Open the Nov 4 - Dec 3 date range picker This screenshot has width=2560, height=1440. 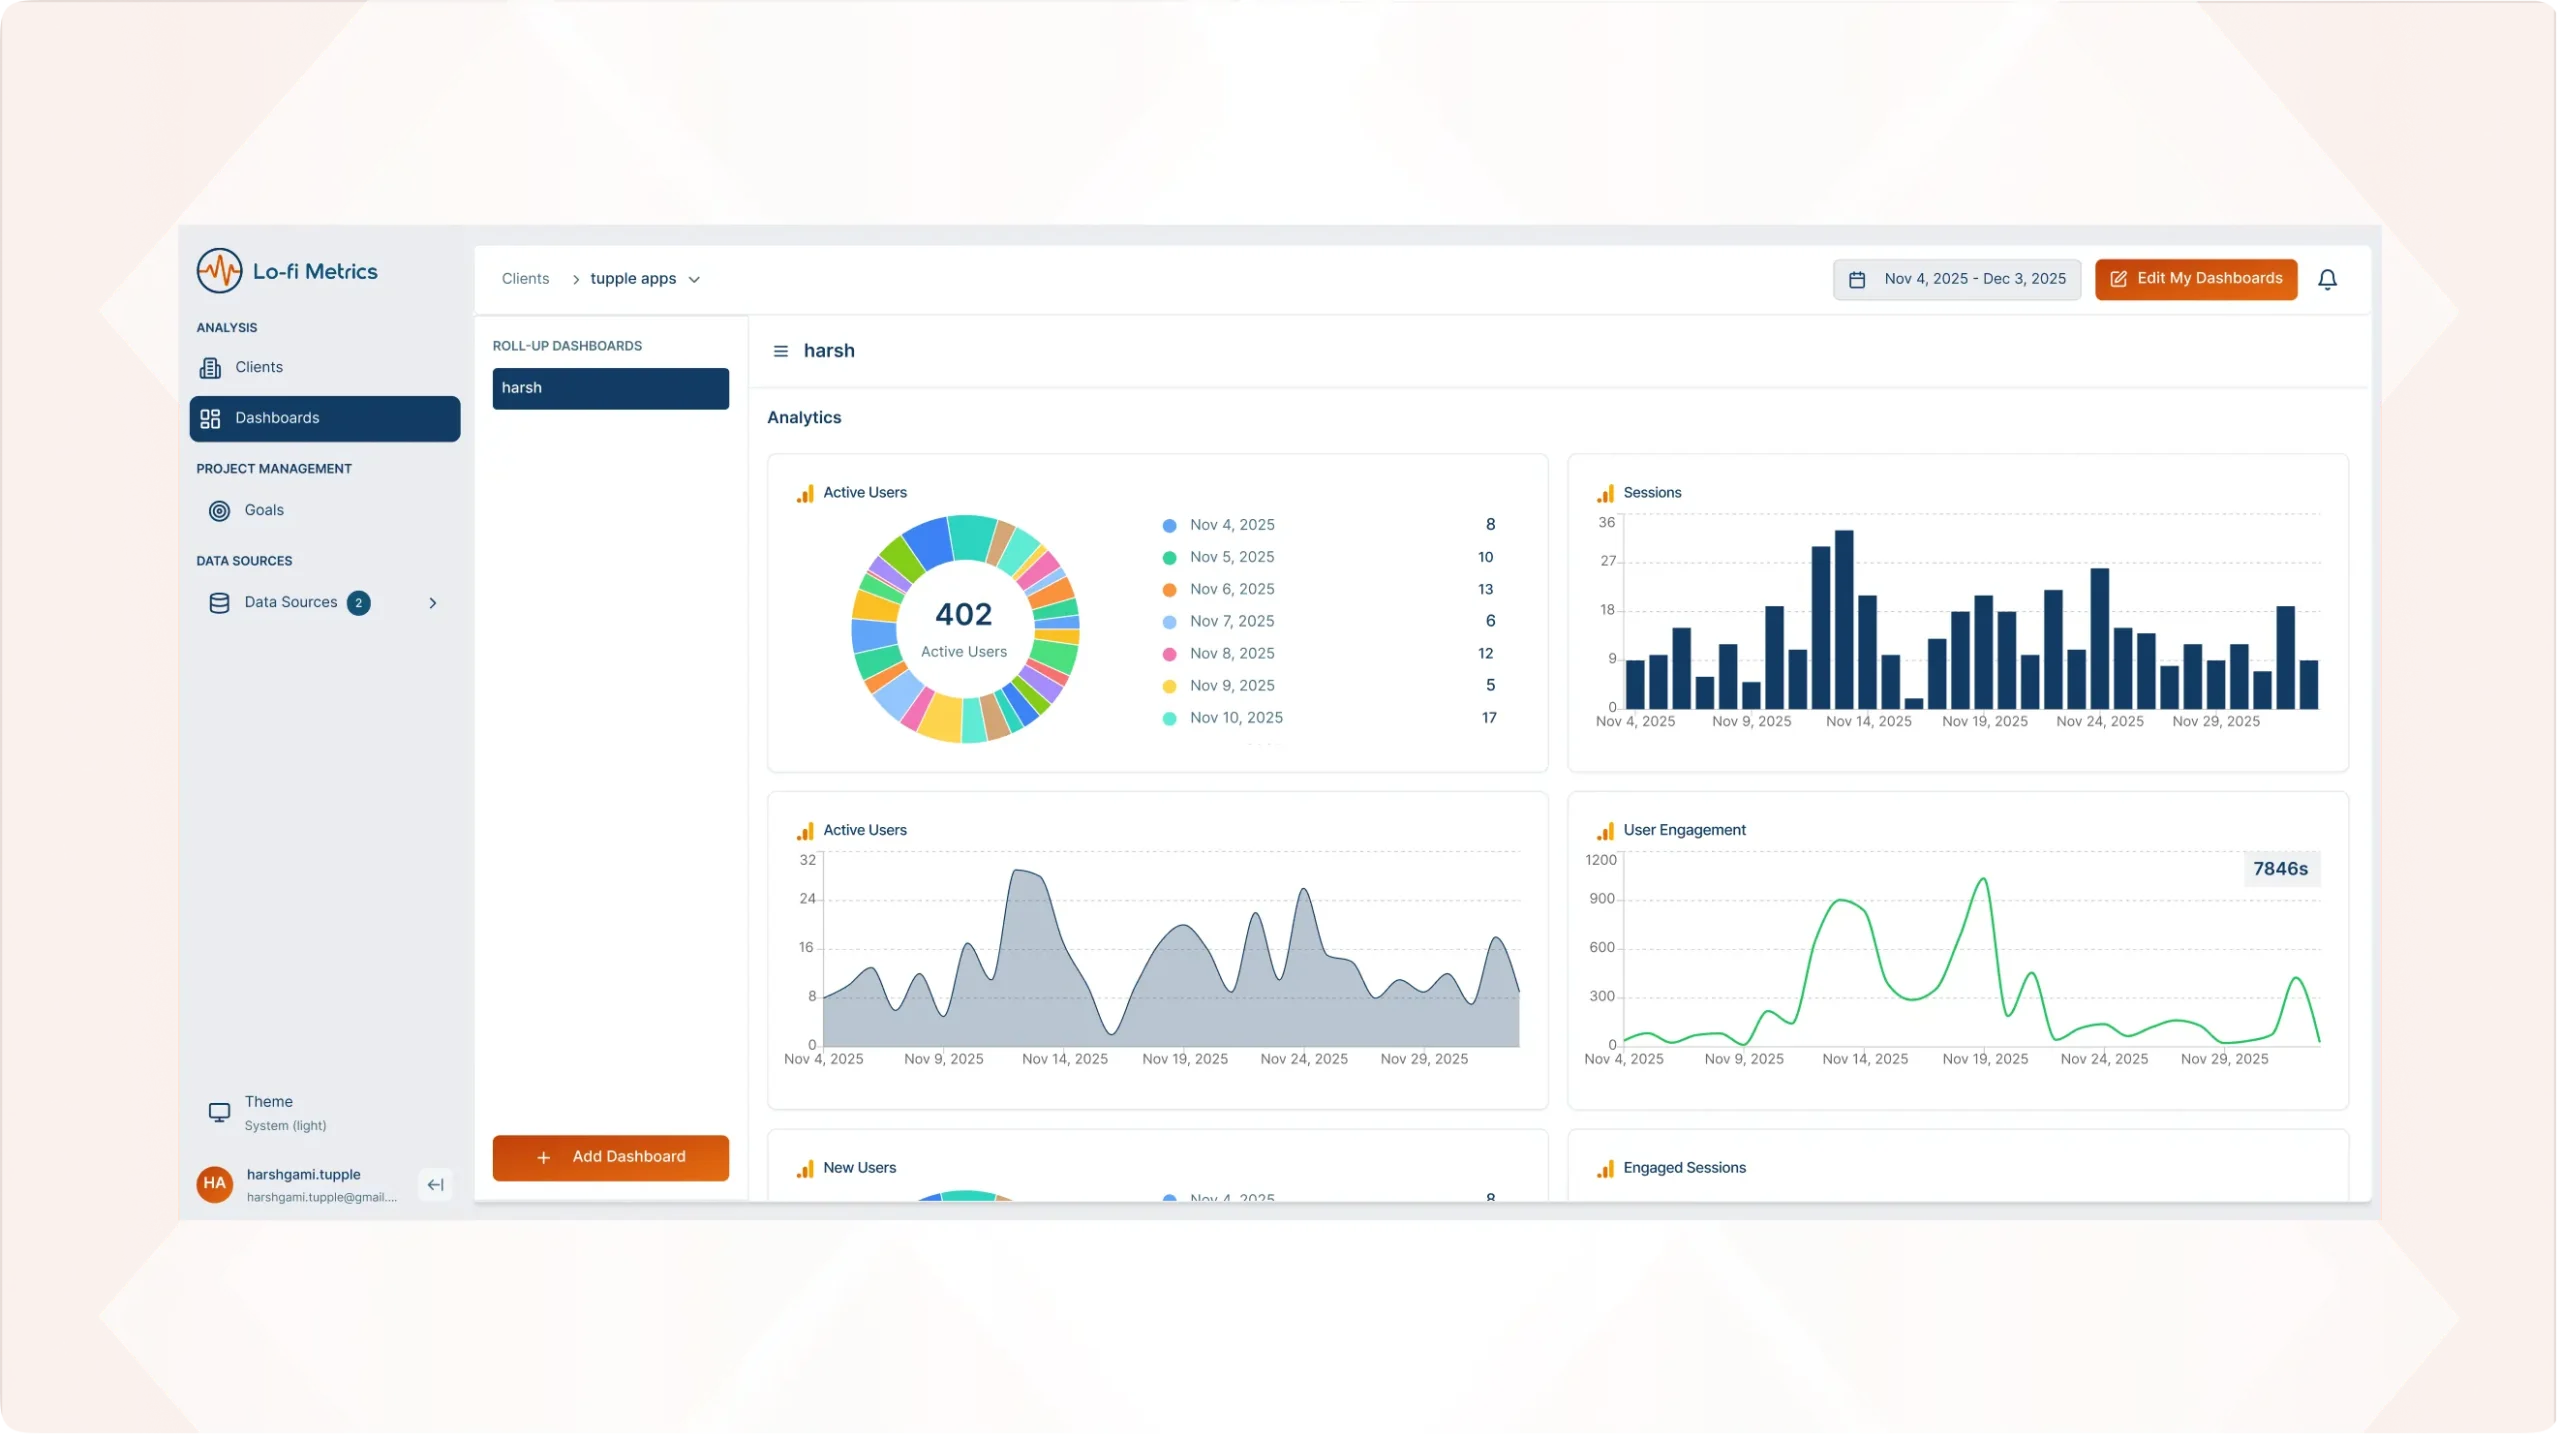(1956, 279)
